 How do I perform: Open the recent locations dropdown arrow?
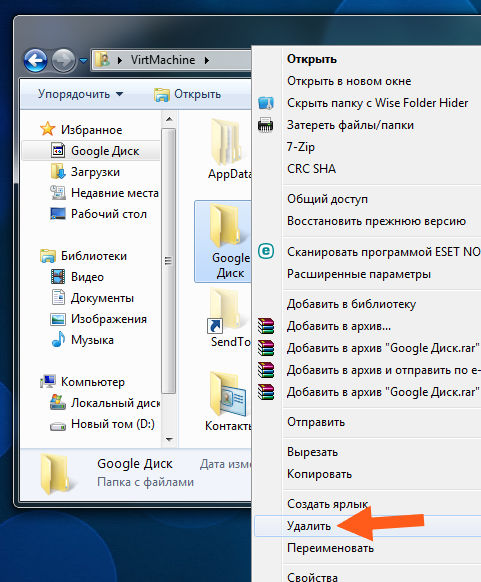pyautogui.click(x=84, y=60)
